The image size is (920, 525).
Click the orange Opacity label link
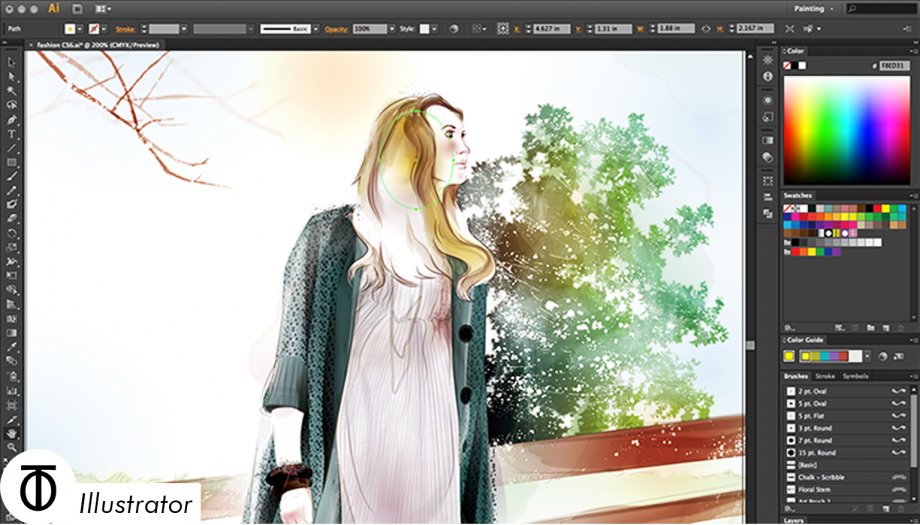point(336,29)
